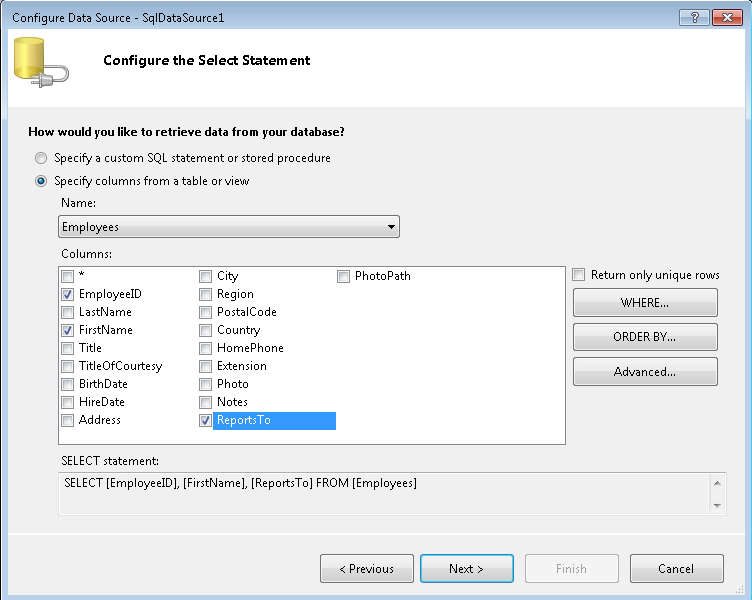The height and width of the screenshot is (600, 752).
Task: Uncheck the highlighted ReportsTo column
Action: tap(205, 421)
